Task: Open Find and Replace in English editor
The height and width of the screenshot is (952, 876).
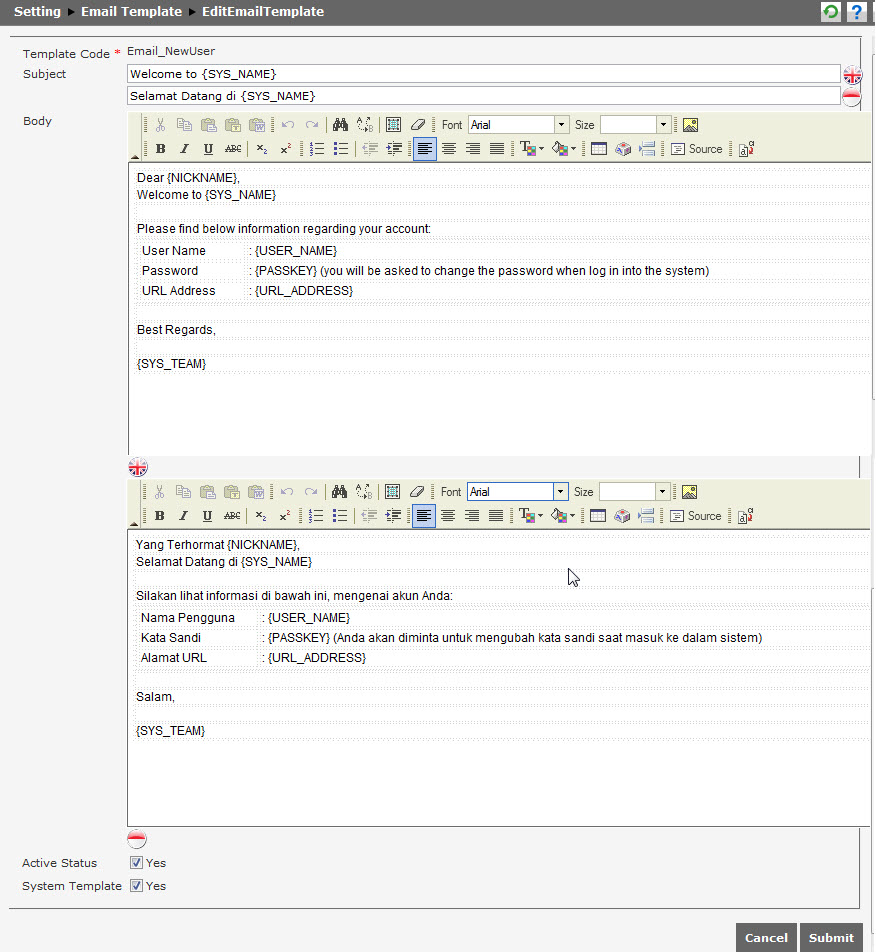Action: click(340, 124)
